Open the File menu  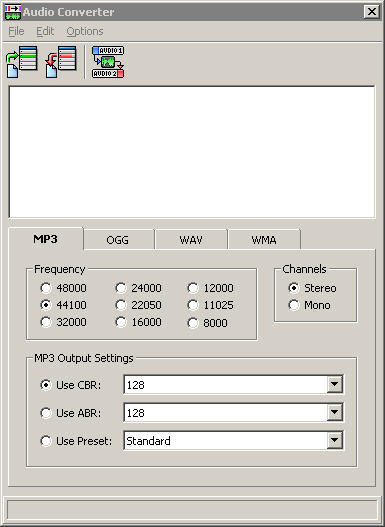[16, 31]
